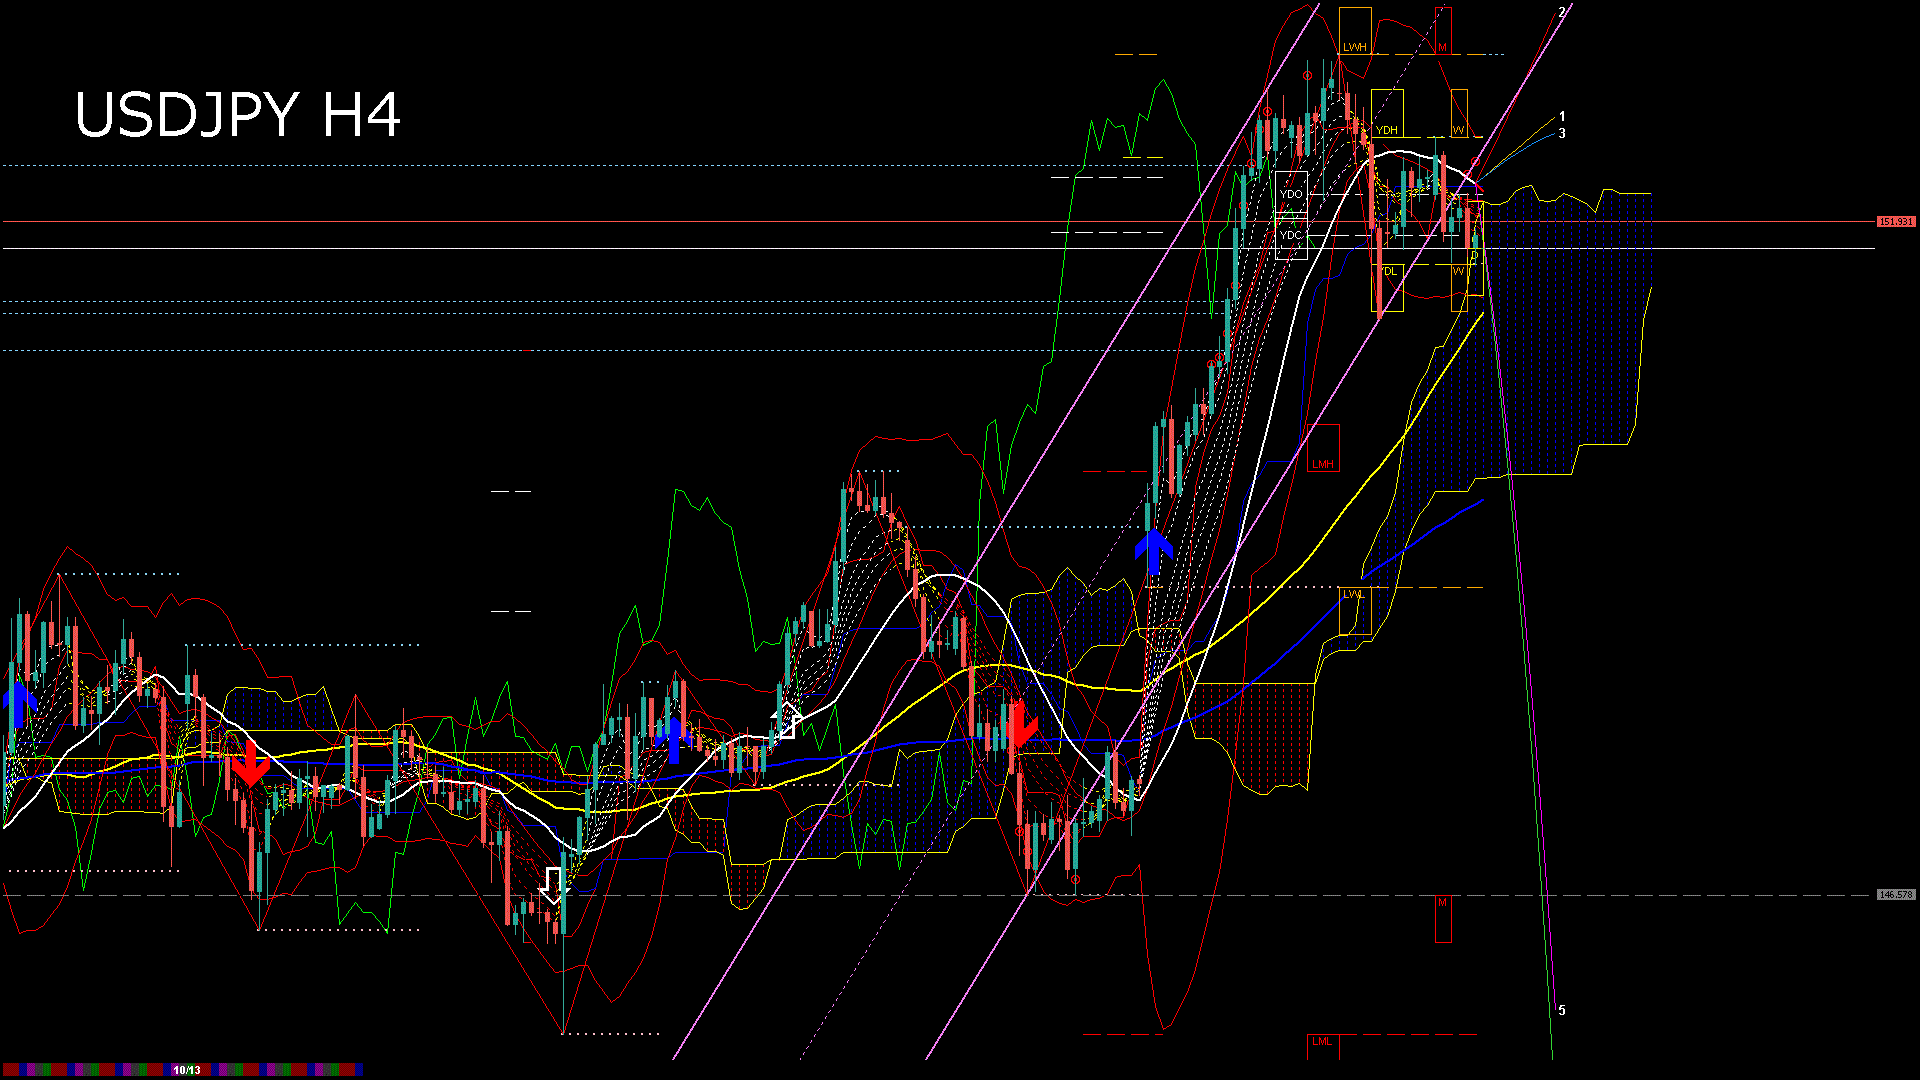Image resolution: width=1920 pixels, height=1080 pixels.
Task: Click the LWL last week low marker
Action: [1354, 594]
